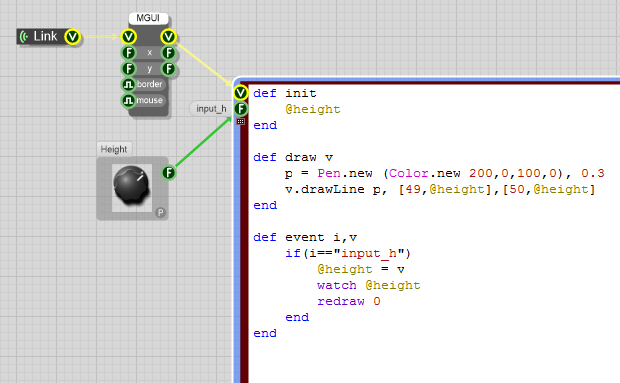The width and height of the screenshot is (620, 383).
Task: Toggle the MGUI border boolean connector
Action: click(129, 84)
